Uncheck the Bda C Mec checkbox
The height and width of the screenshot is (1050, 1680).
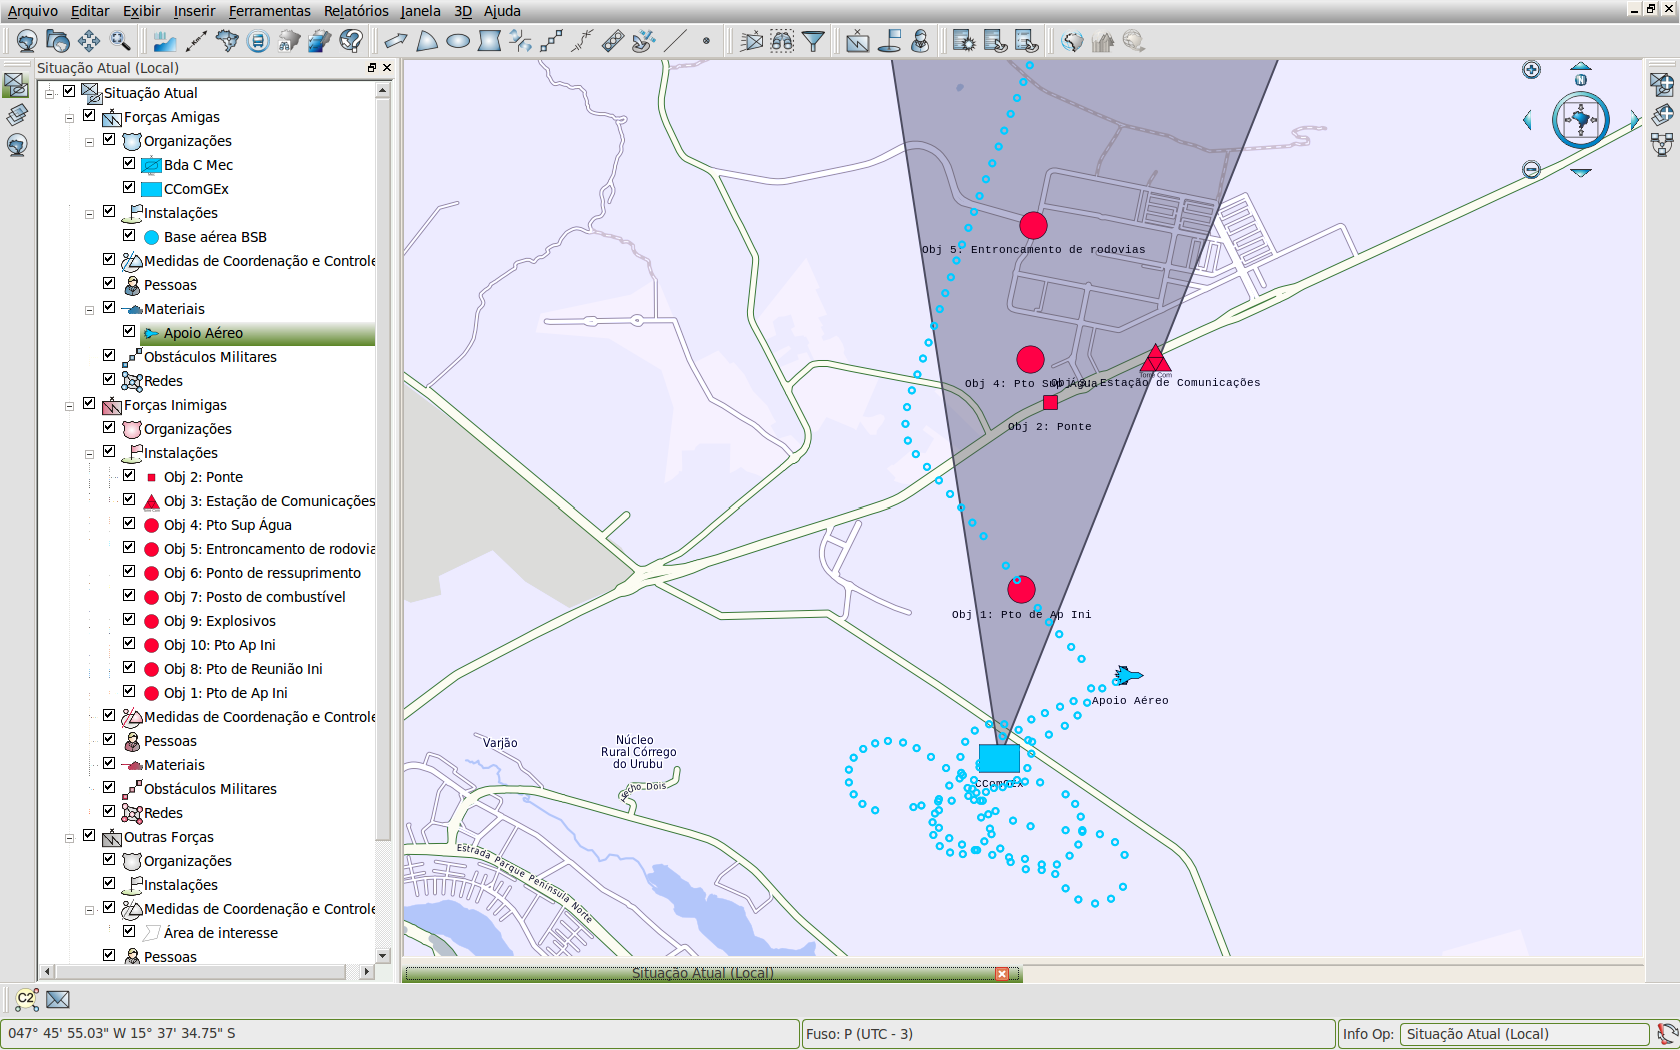129,163
